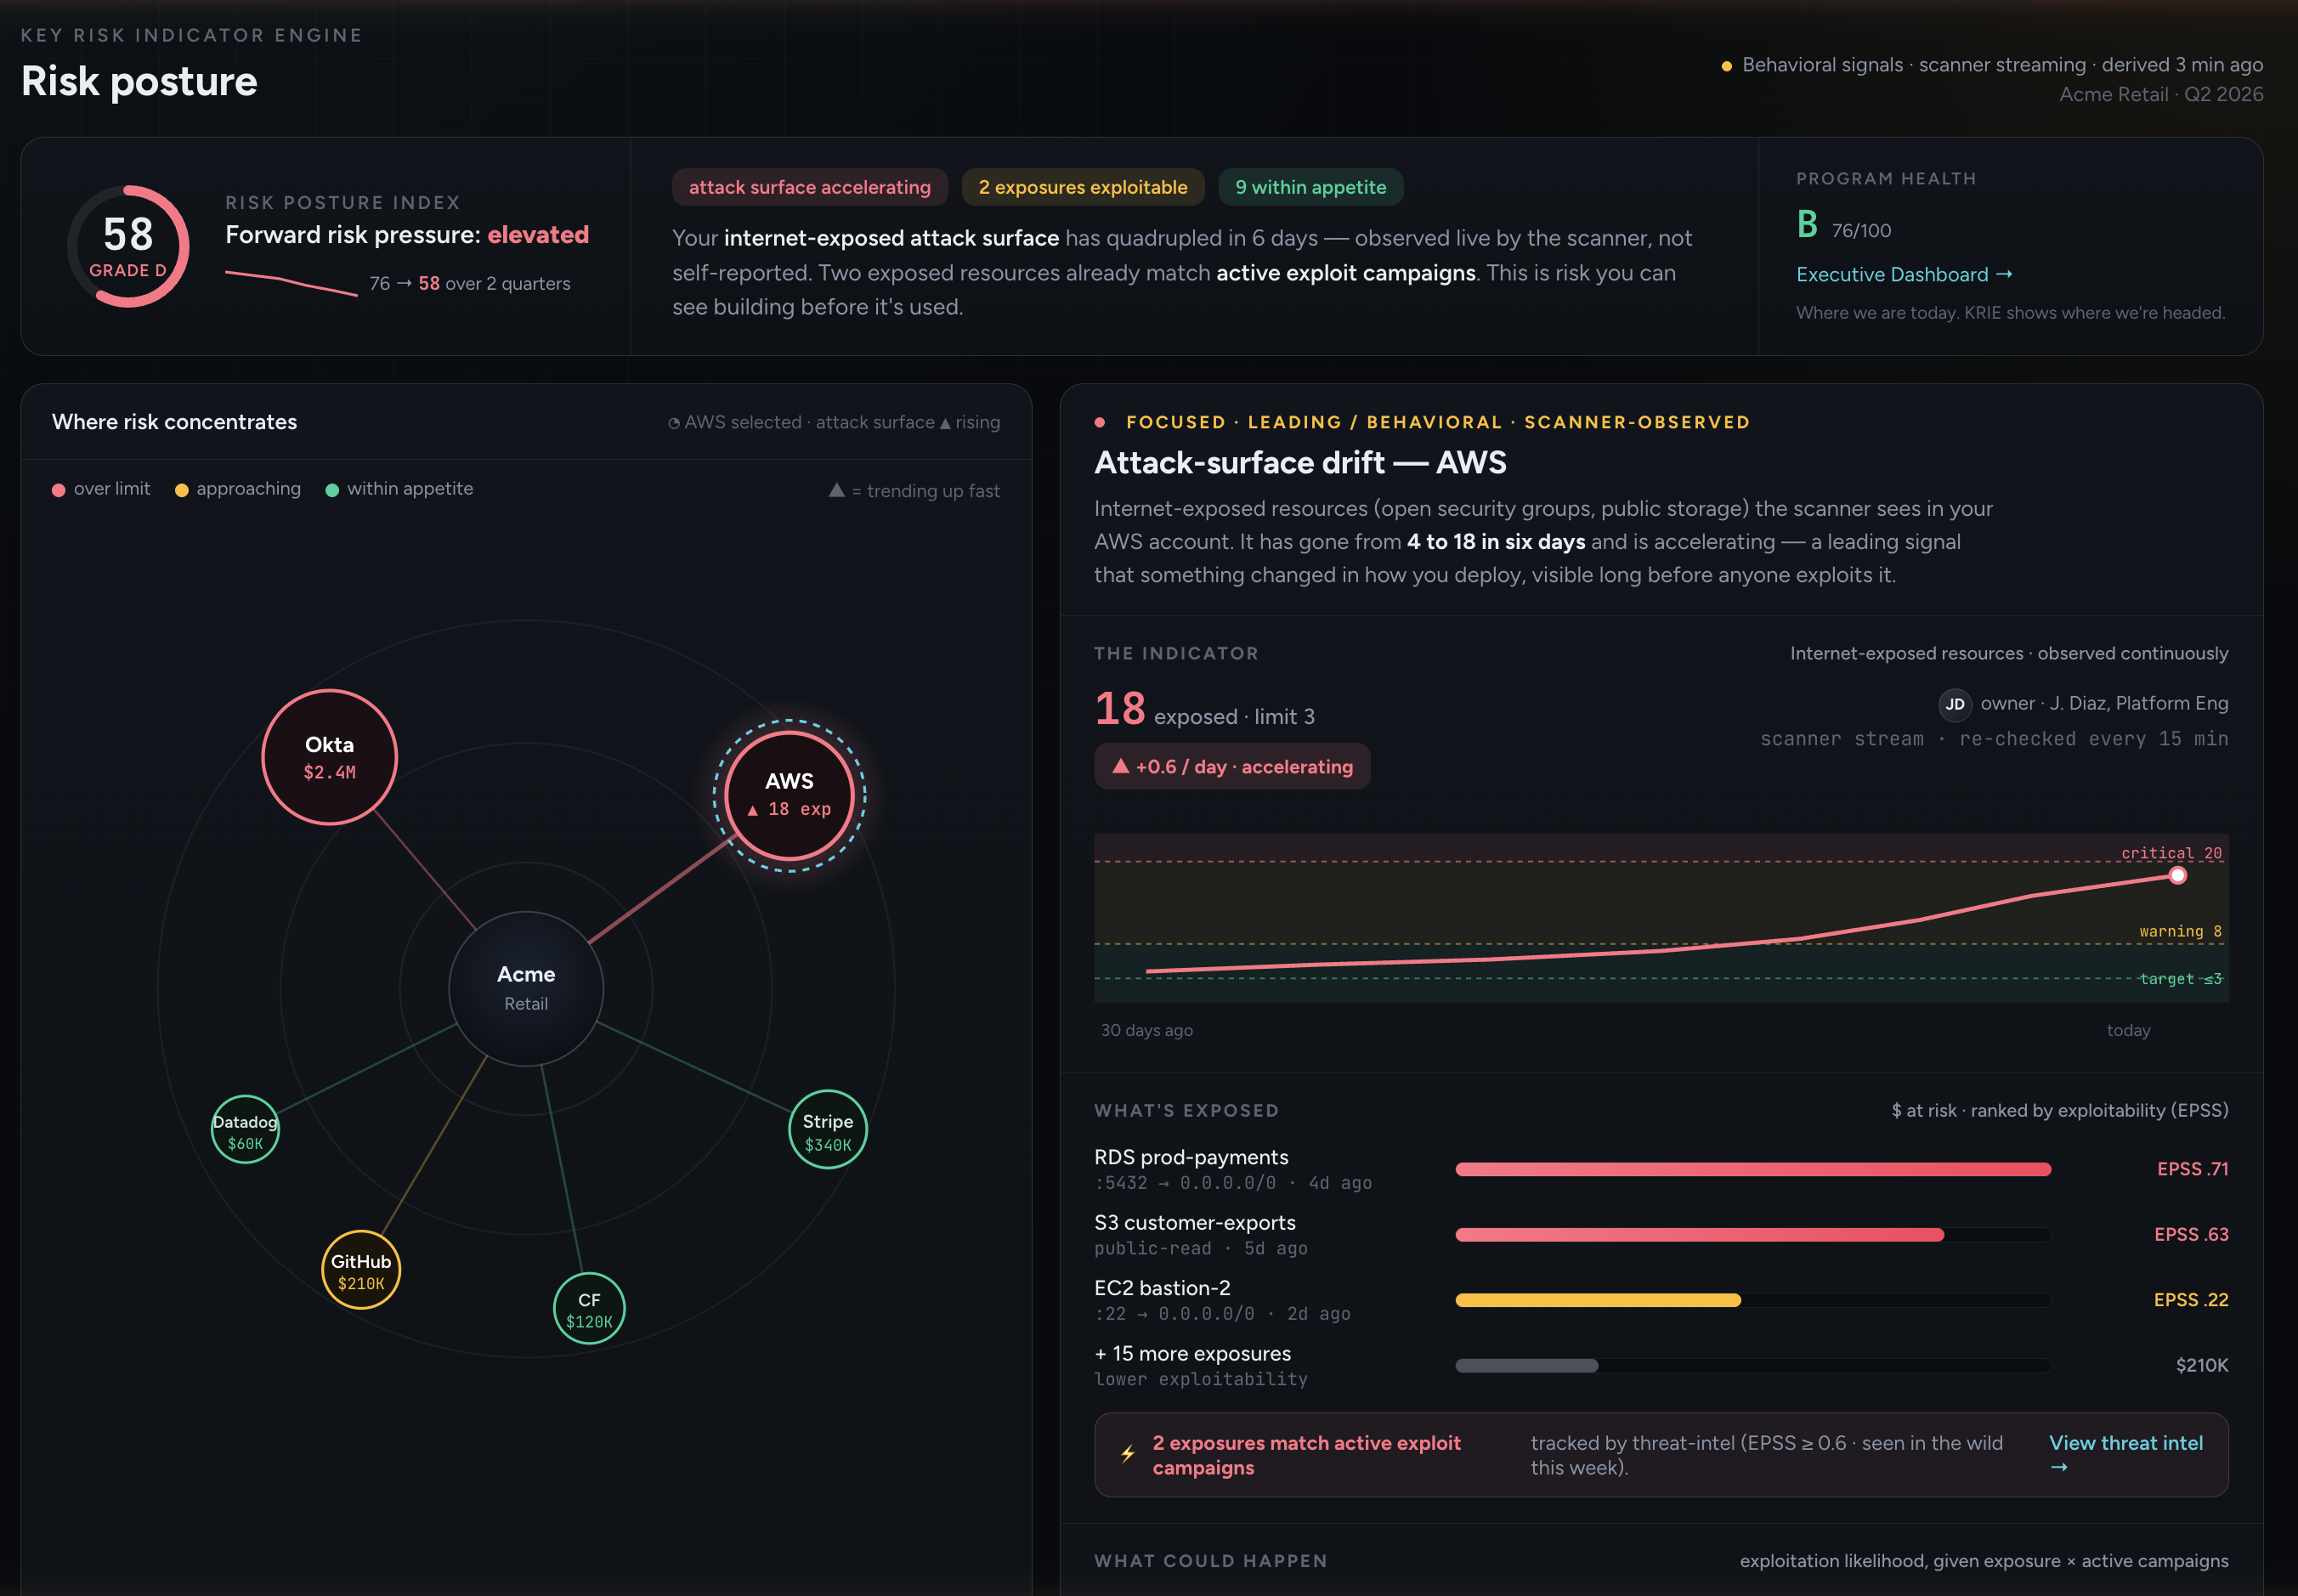Click the 9 within appetite tag

pos(1311,187)
